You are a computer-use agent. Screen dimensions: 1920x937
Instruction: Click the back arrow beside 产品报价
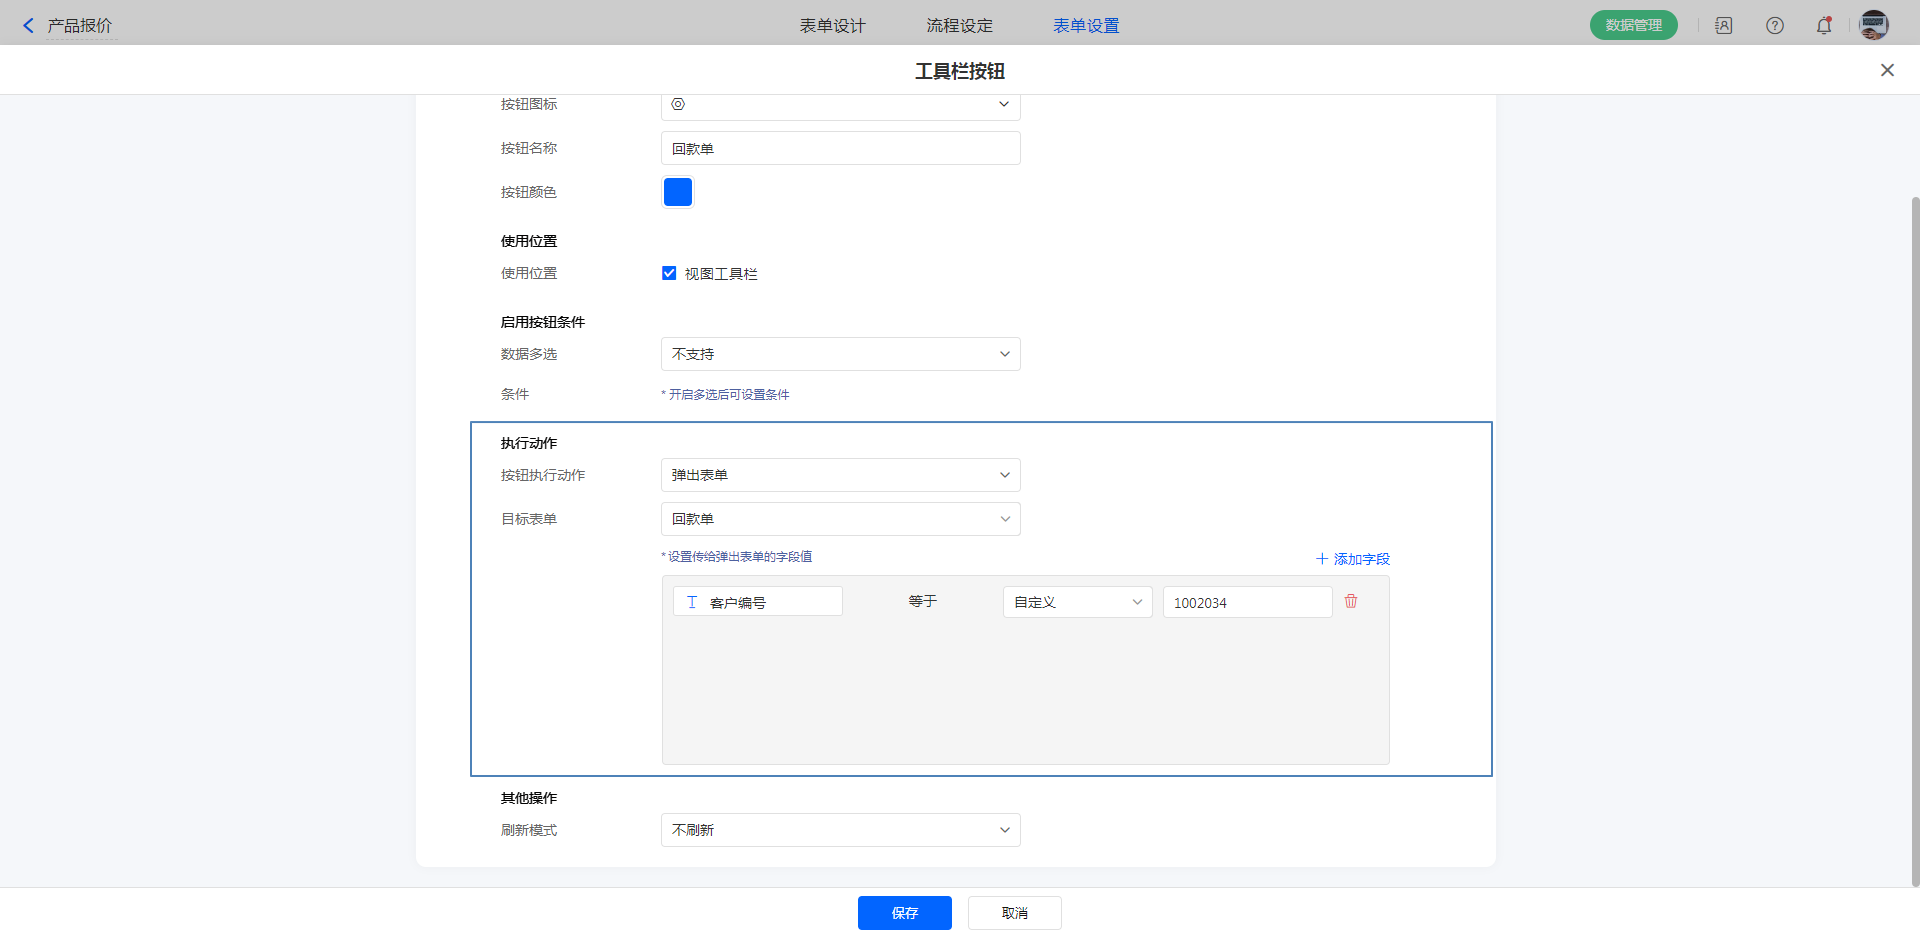pyautogui.click(x=28, y=26)
